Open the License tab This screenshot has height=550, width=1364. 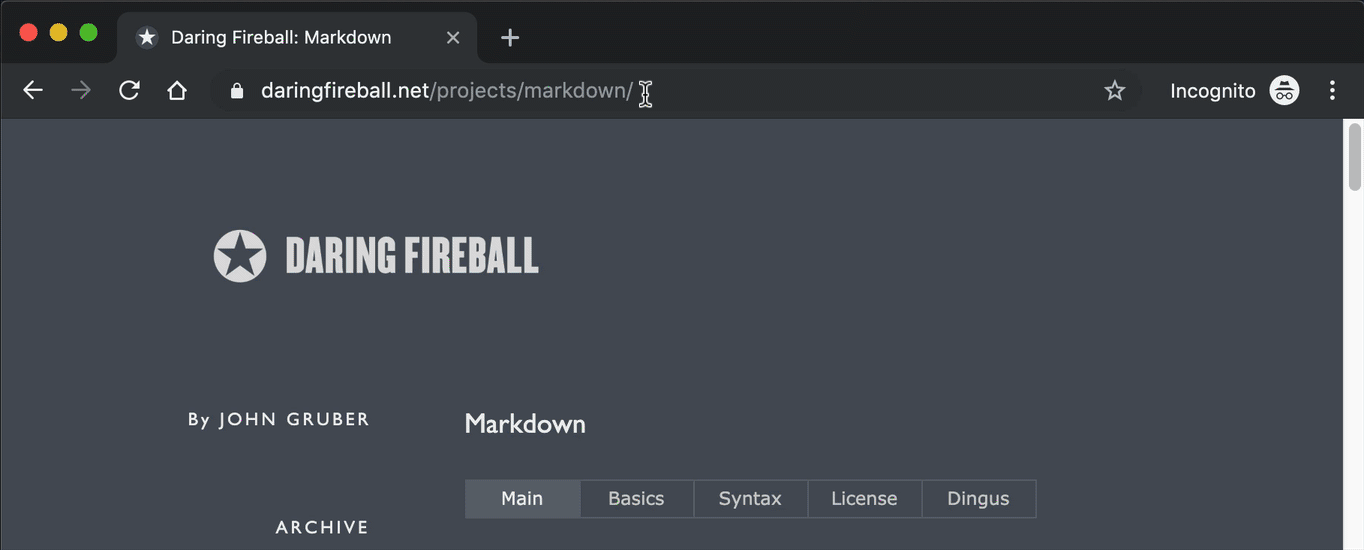[x=864, y=499]
